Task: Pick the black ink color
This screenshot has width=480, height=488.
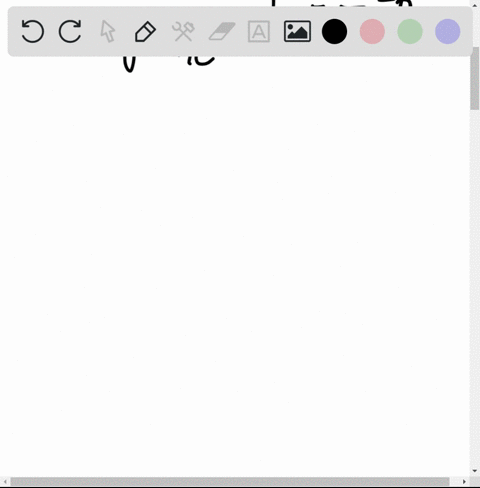Action: [x=334, y=31]
